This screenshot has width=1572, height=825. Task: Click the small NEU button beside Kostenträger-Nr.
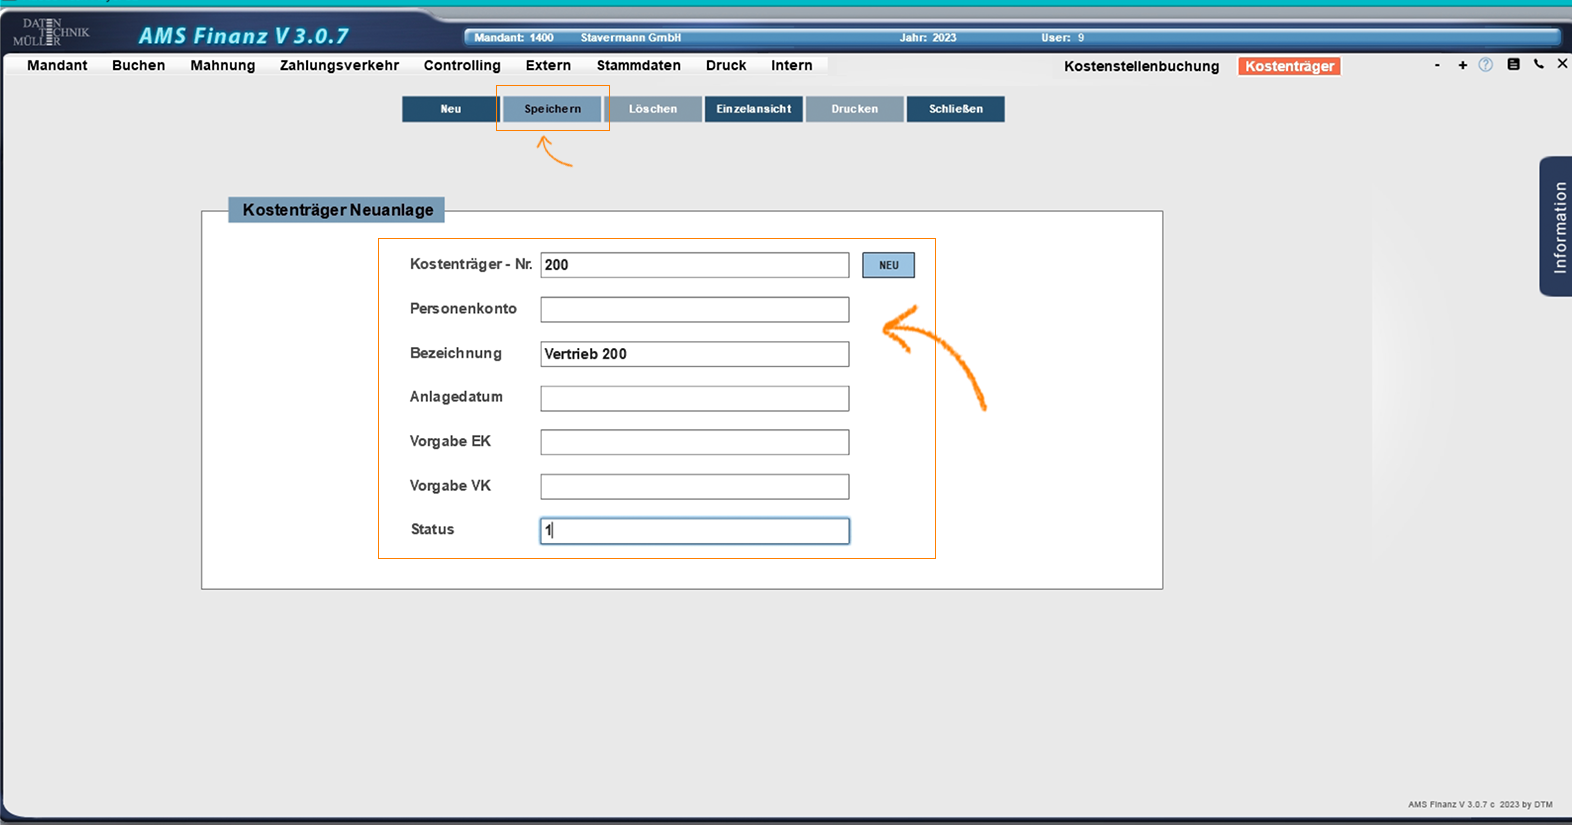pyautogui.click(x=888, y=265)
